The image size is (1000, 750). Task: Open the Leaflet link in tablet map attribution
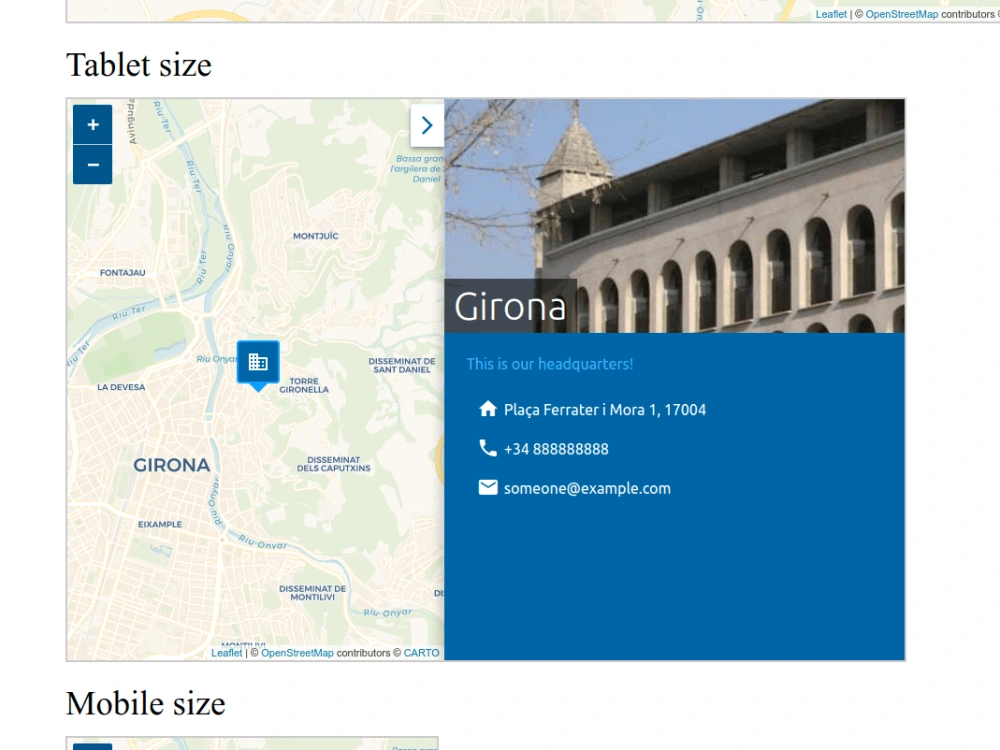pos(226,653)
